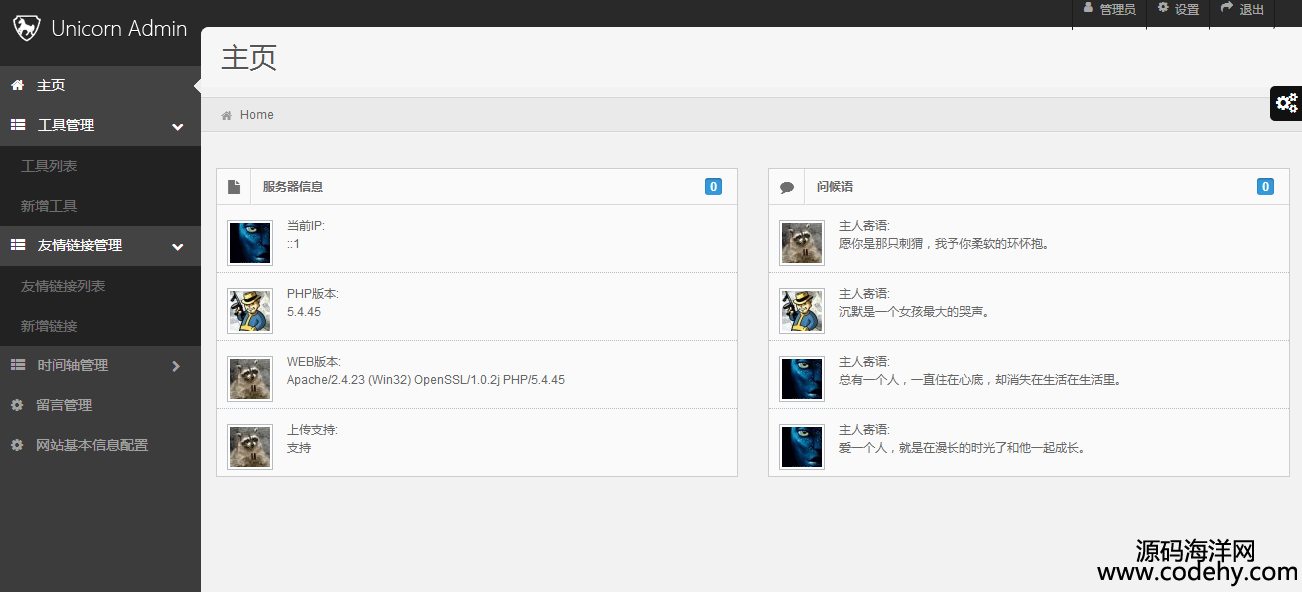Click 退出 to log out
The height and width of the screenshot is (592, 1302).
[x=1242, y=10]
